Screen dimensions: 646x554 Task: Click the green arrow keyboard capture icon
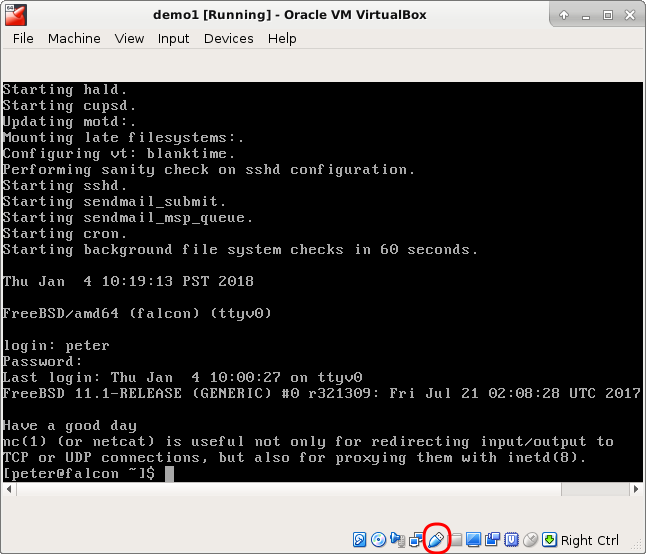pos(549,540)
